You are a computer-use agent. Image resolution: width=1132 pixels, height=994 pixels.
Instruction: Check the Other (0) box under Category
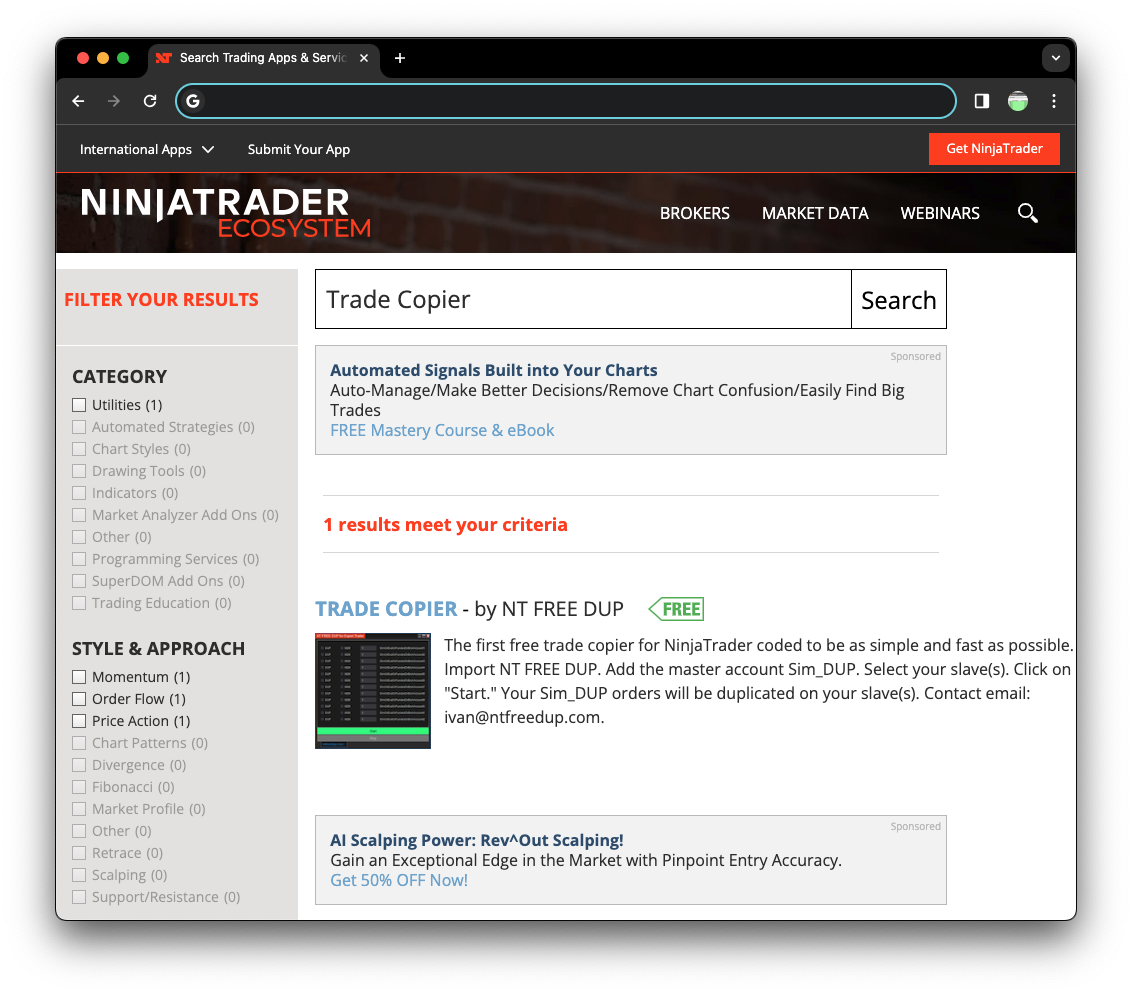[79, 537]
